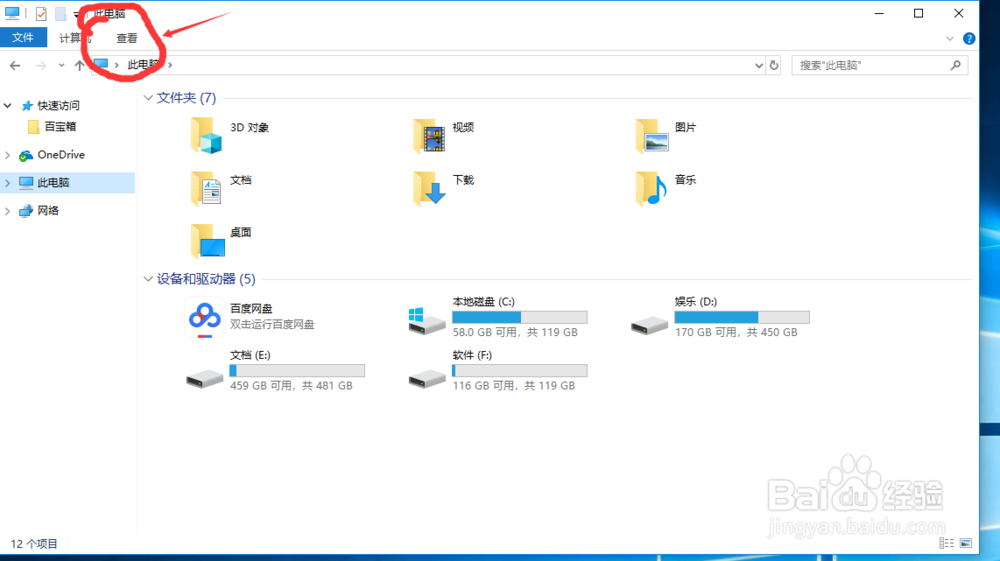The width and height of the screenshot is (1000, 561).
Task: Click the search magnifier icon
Action: 955,65
